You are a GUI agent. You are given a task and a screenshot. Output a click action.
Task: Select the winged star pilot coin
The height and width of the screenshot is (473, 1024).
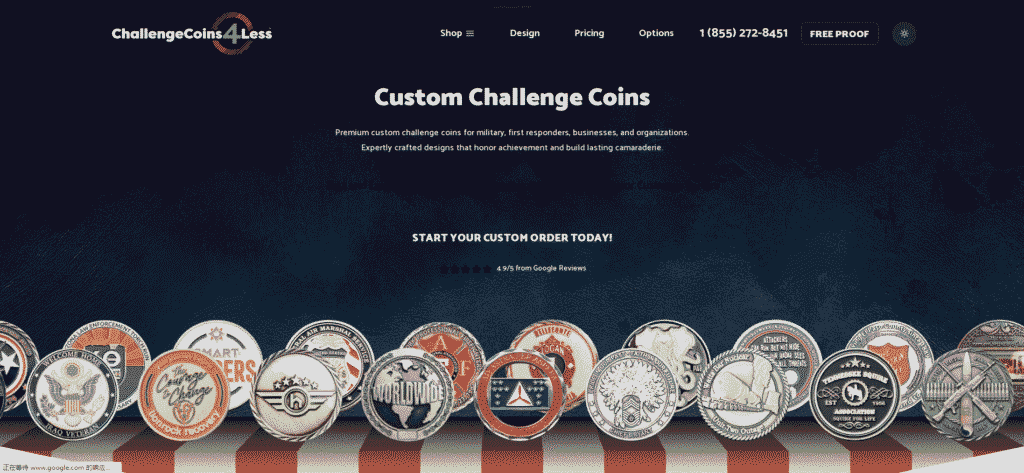(296, 395)
